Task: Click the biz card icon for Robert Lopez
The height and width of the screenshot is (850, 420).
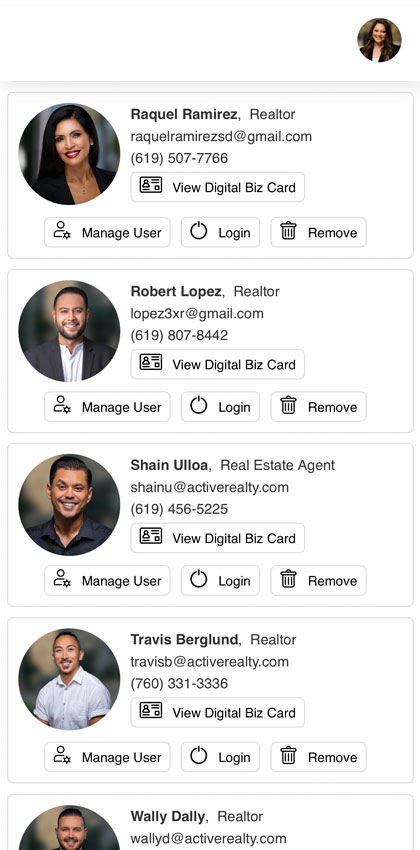Action: coord(151,362)
